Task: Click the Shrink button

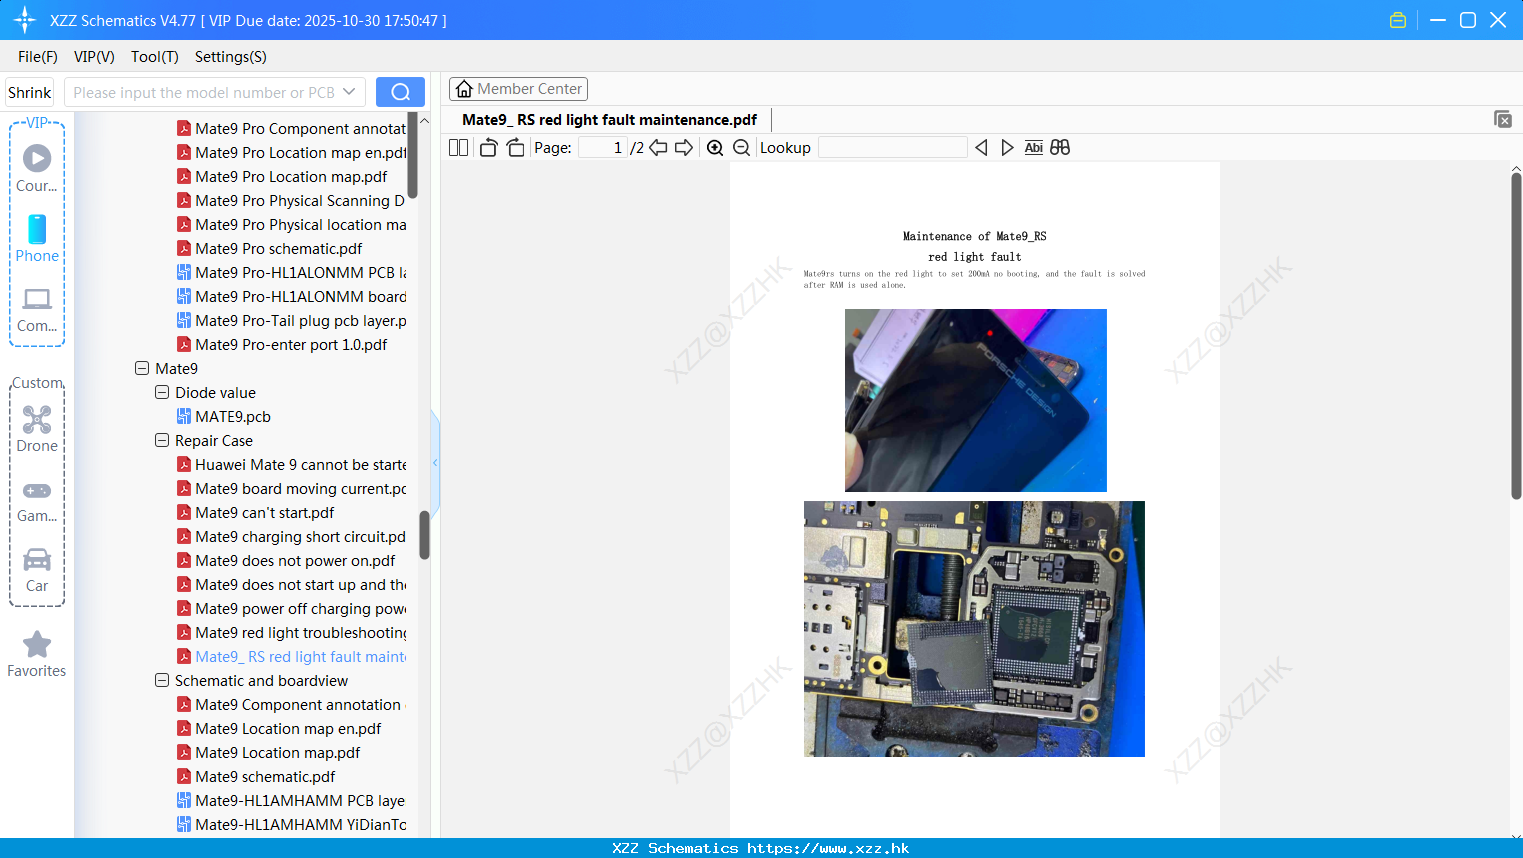Action: click(29, 92)
